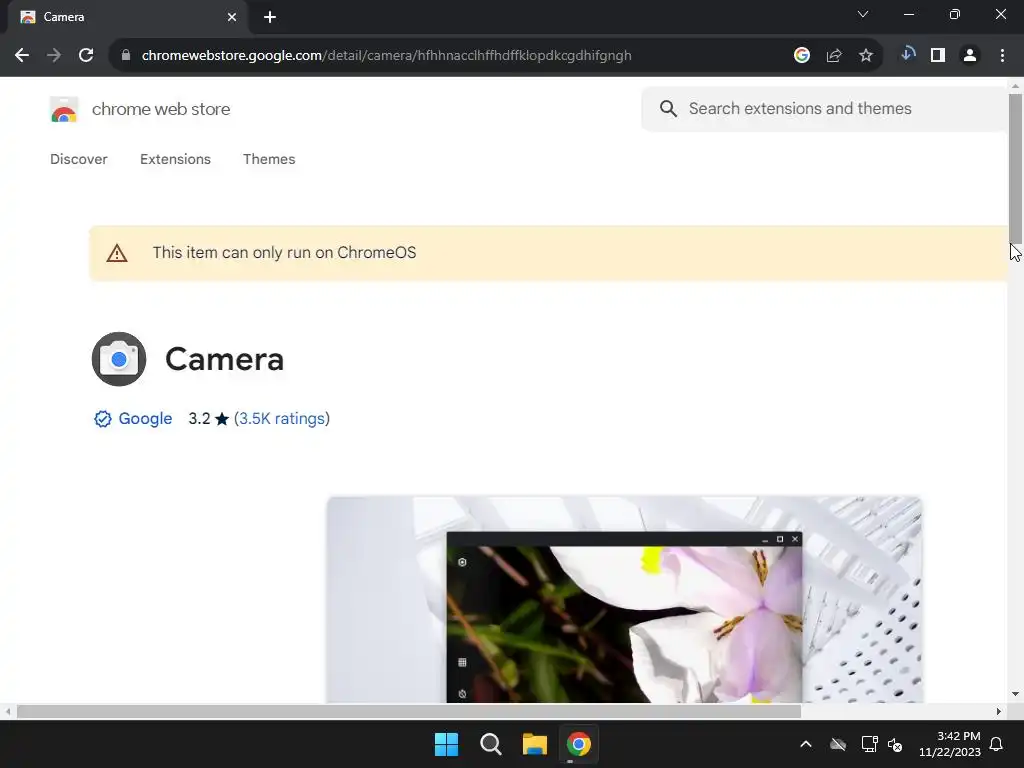Image resolution: width=1024 pixels, height=768 pixels.
Task: Click the search magnifier icon
Action: pyautogui.click(x=668, y=108)
